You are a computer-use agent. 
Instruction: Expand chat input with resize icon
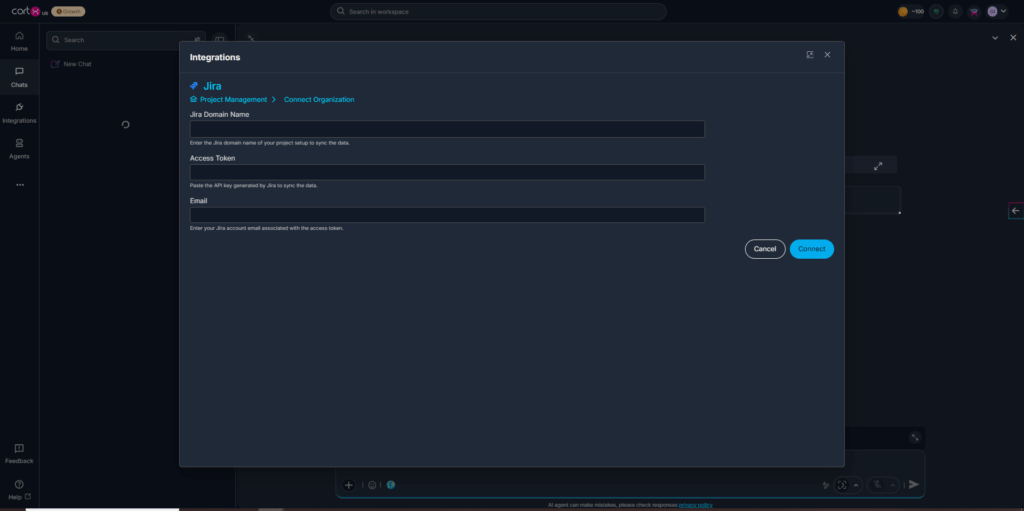(915, 437)
